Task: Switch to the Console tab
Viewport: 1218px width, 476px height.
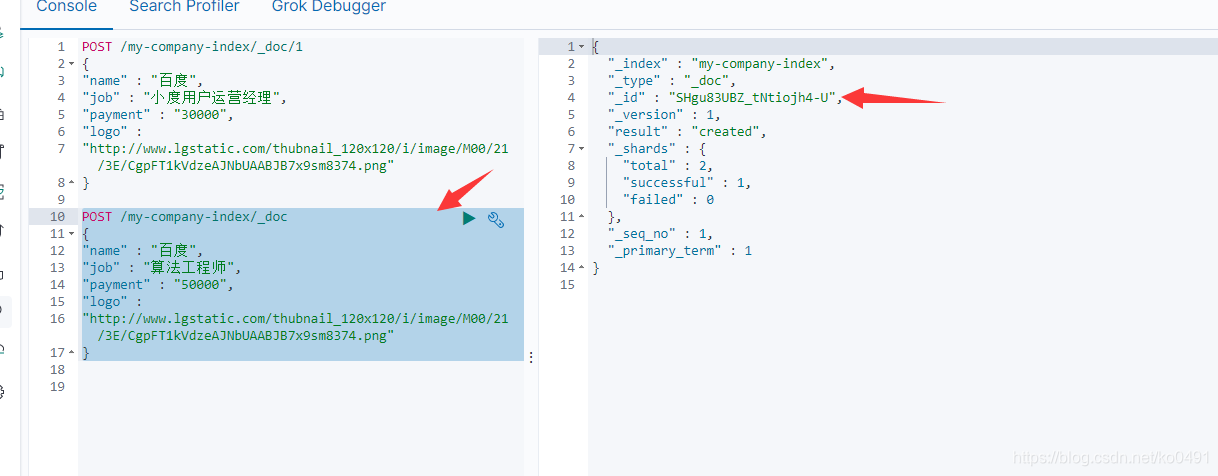Action: (67, 7)
